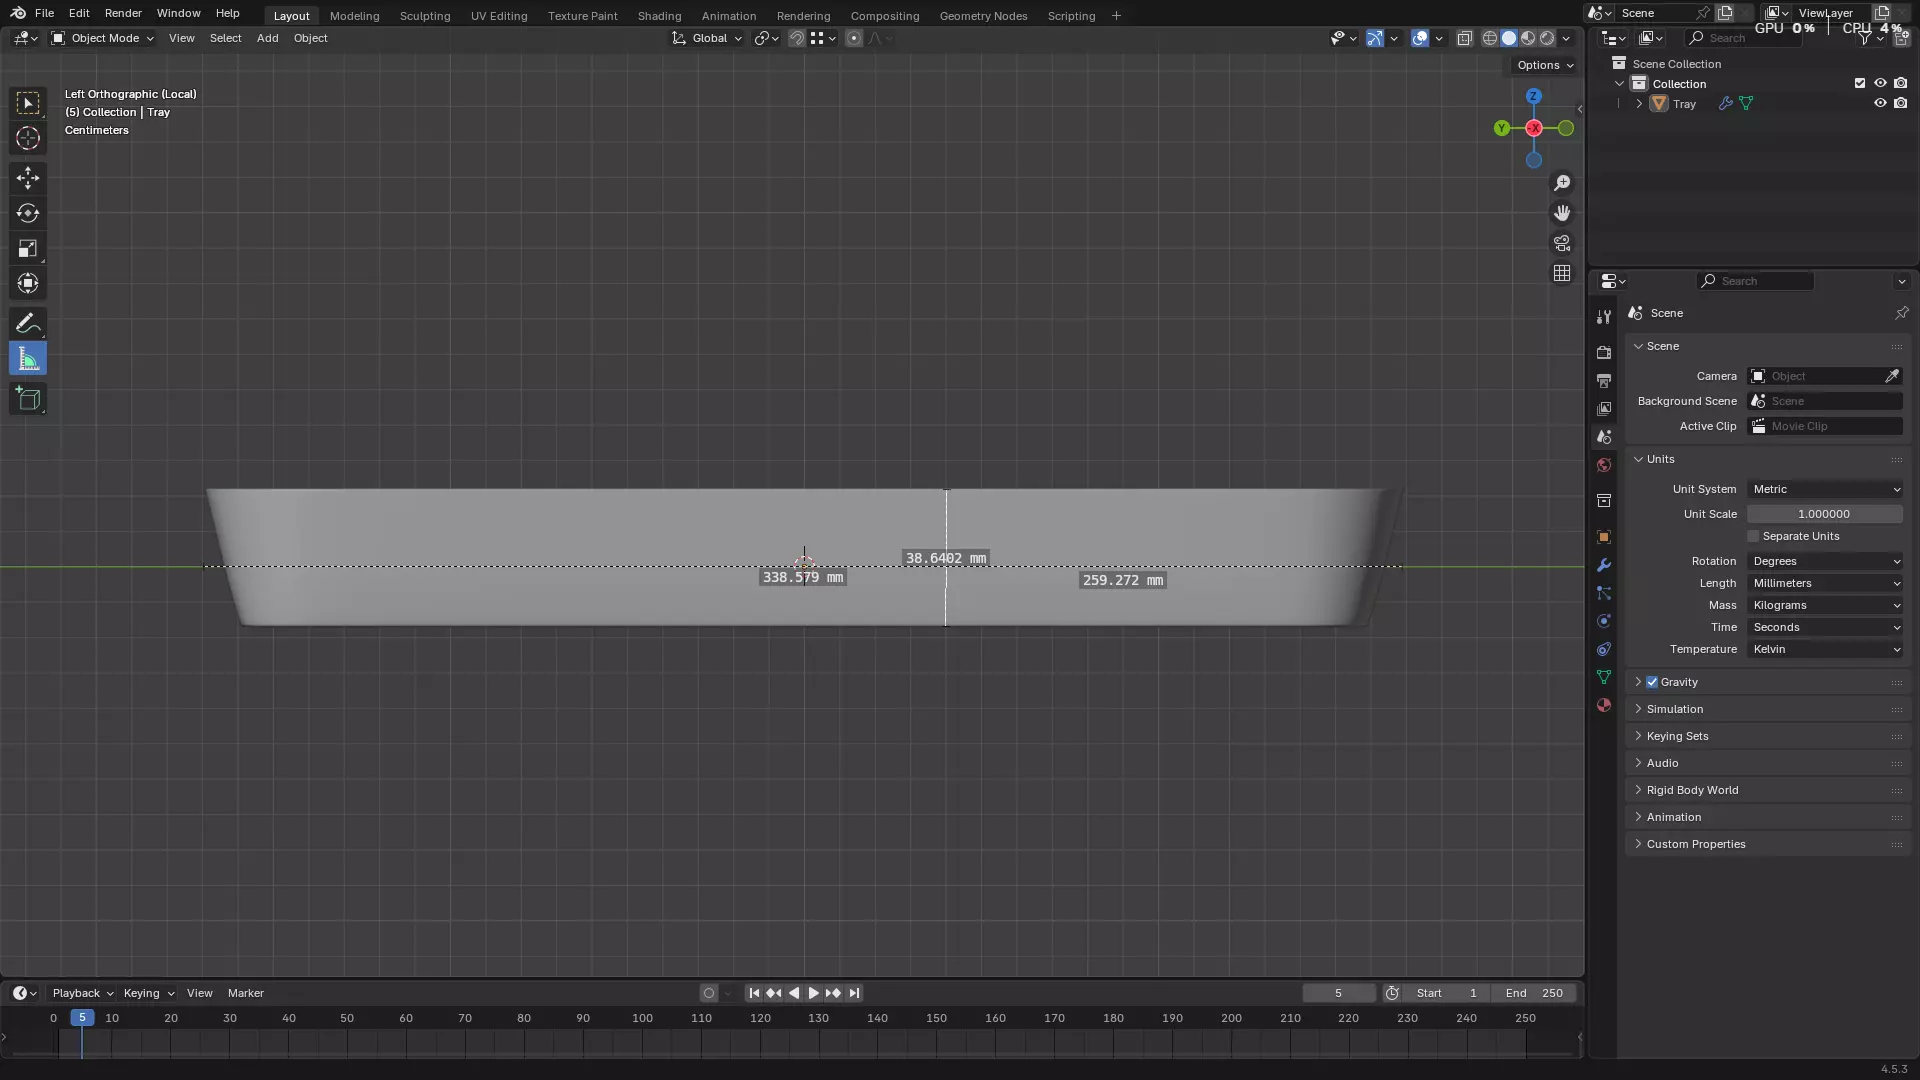The image size is (1920, 1080).
Task: Select the Measure tool in toolbar
Action: pos(28,359)
